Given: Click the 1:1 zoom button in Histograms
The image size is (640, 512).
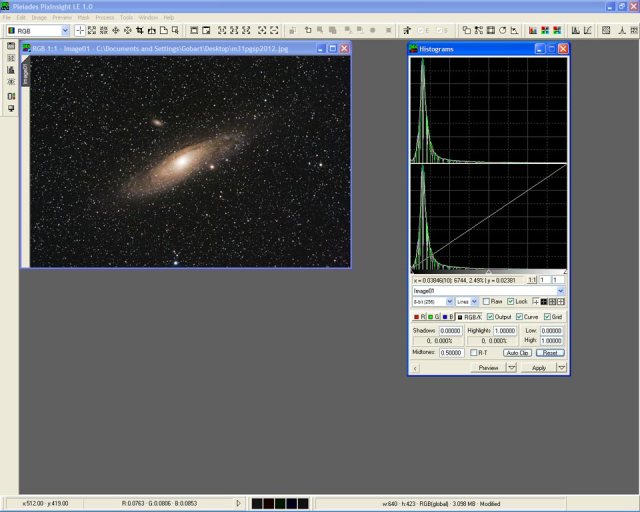Looking at the screenshot, I should point(533,281).
